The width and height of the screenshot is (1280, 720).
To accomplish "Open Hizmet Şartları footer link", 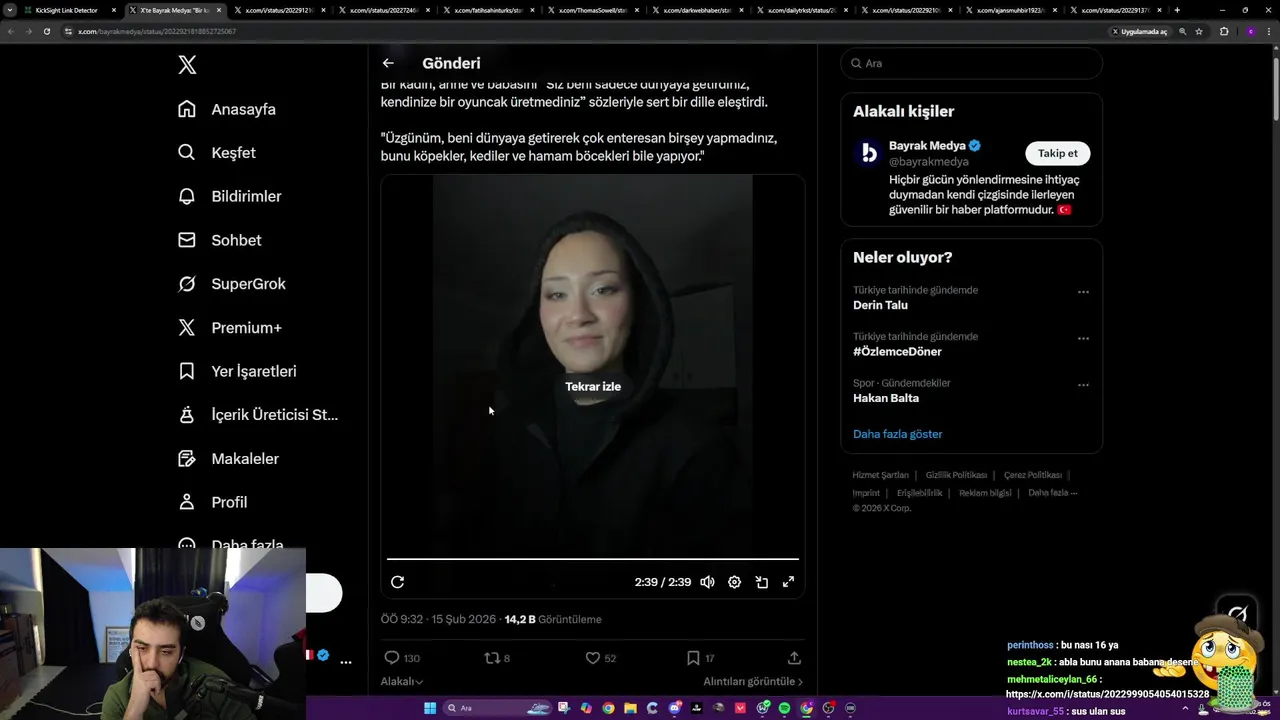I will (x=880, y=475).
